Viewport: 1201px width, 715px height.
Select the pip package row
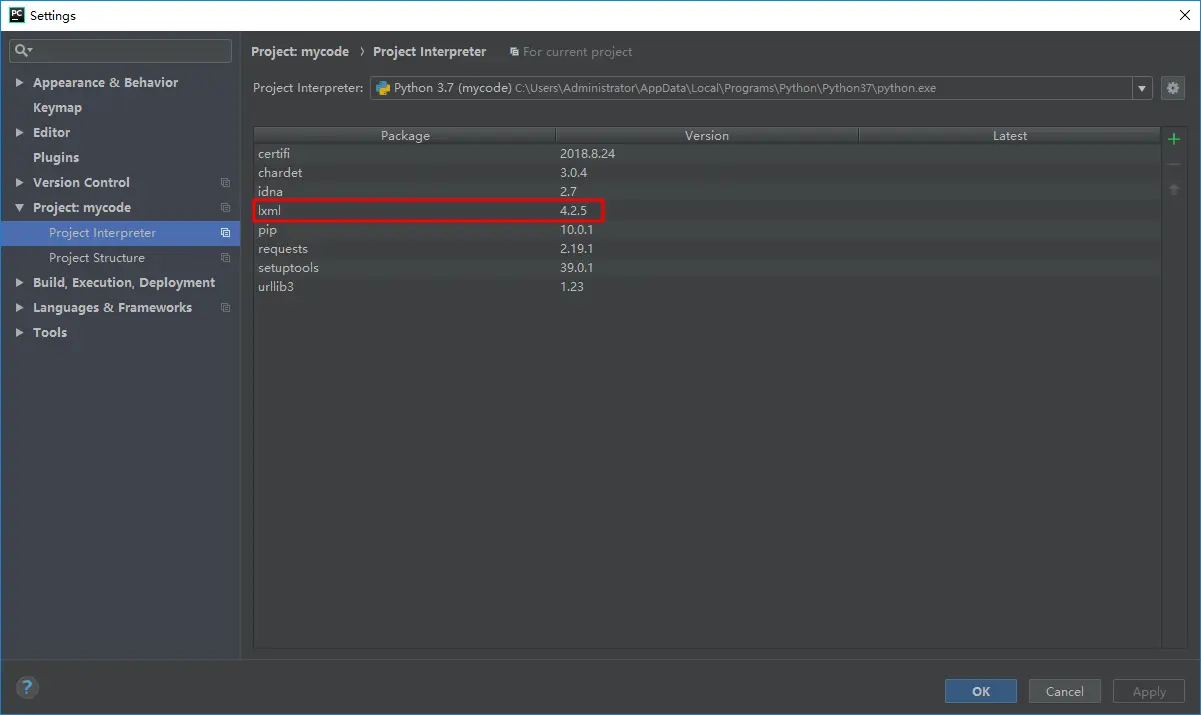point(707,230)
